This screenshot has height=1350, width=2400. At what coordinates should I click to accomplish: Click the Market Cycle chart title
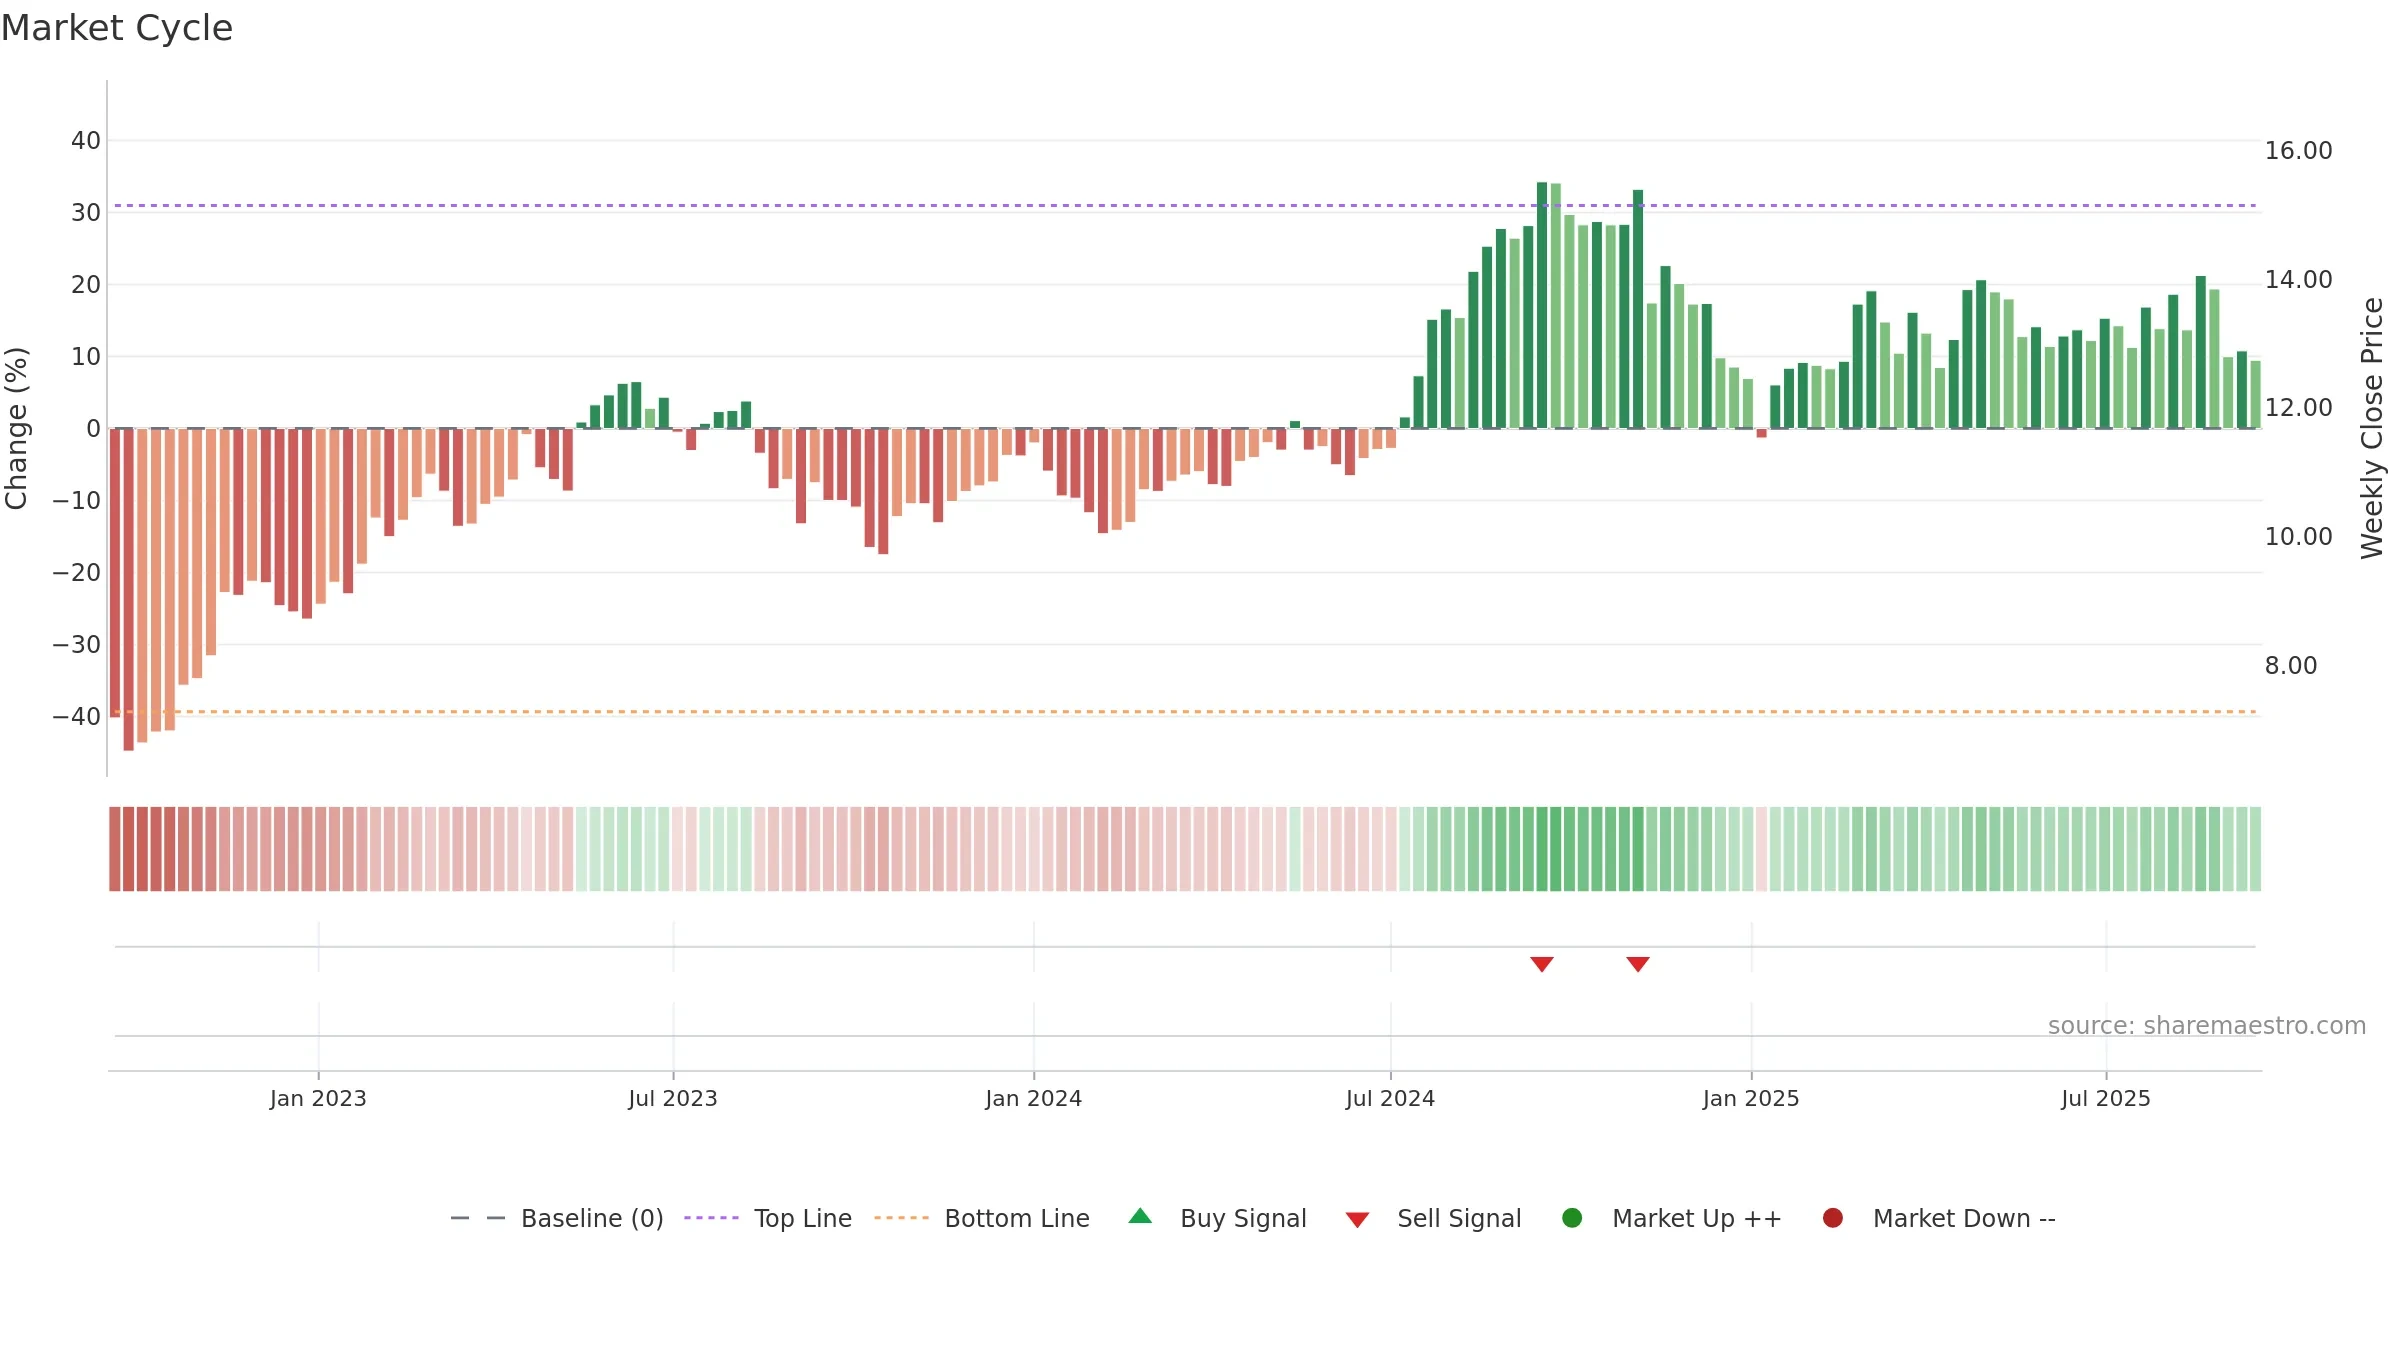click(117, 28)
